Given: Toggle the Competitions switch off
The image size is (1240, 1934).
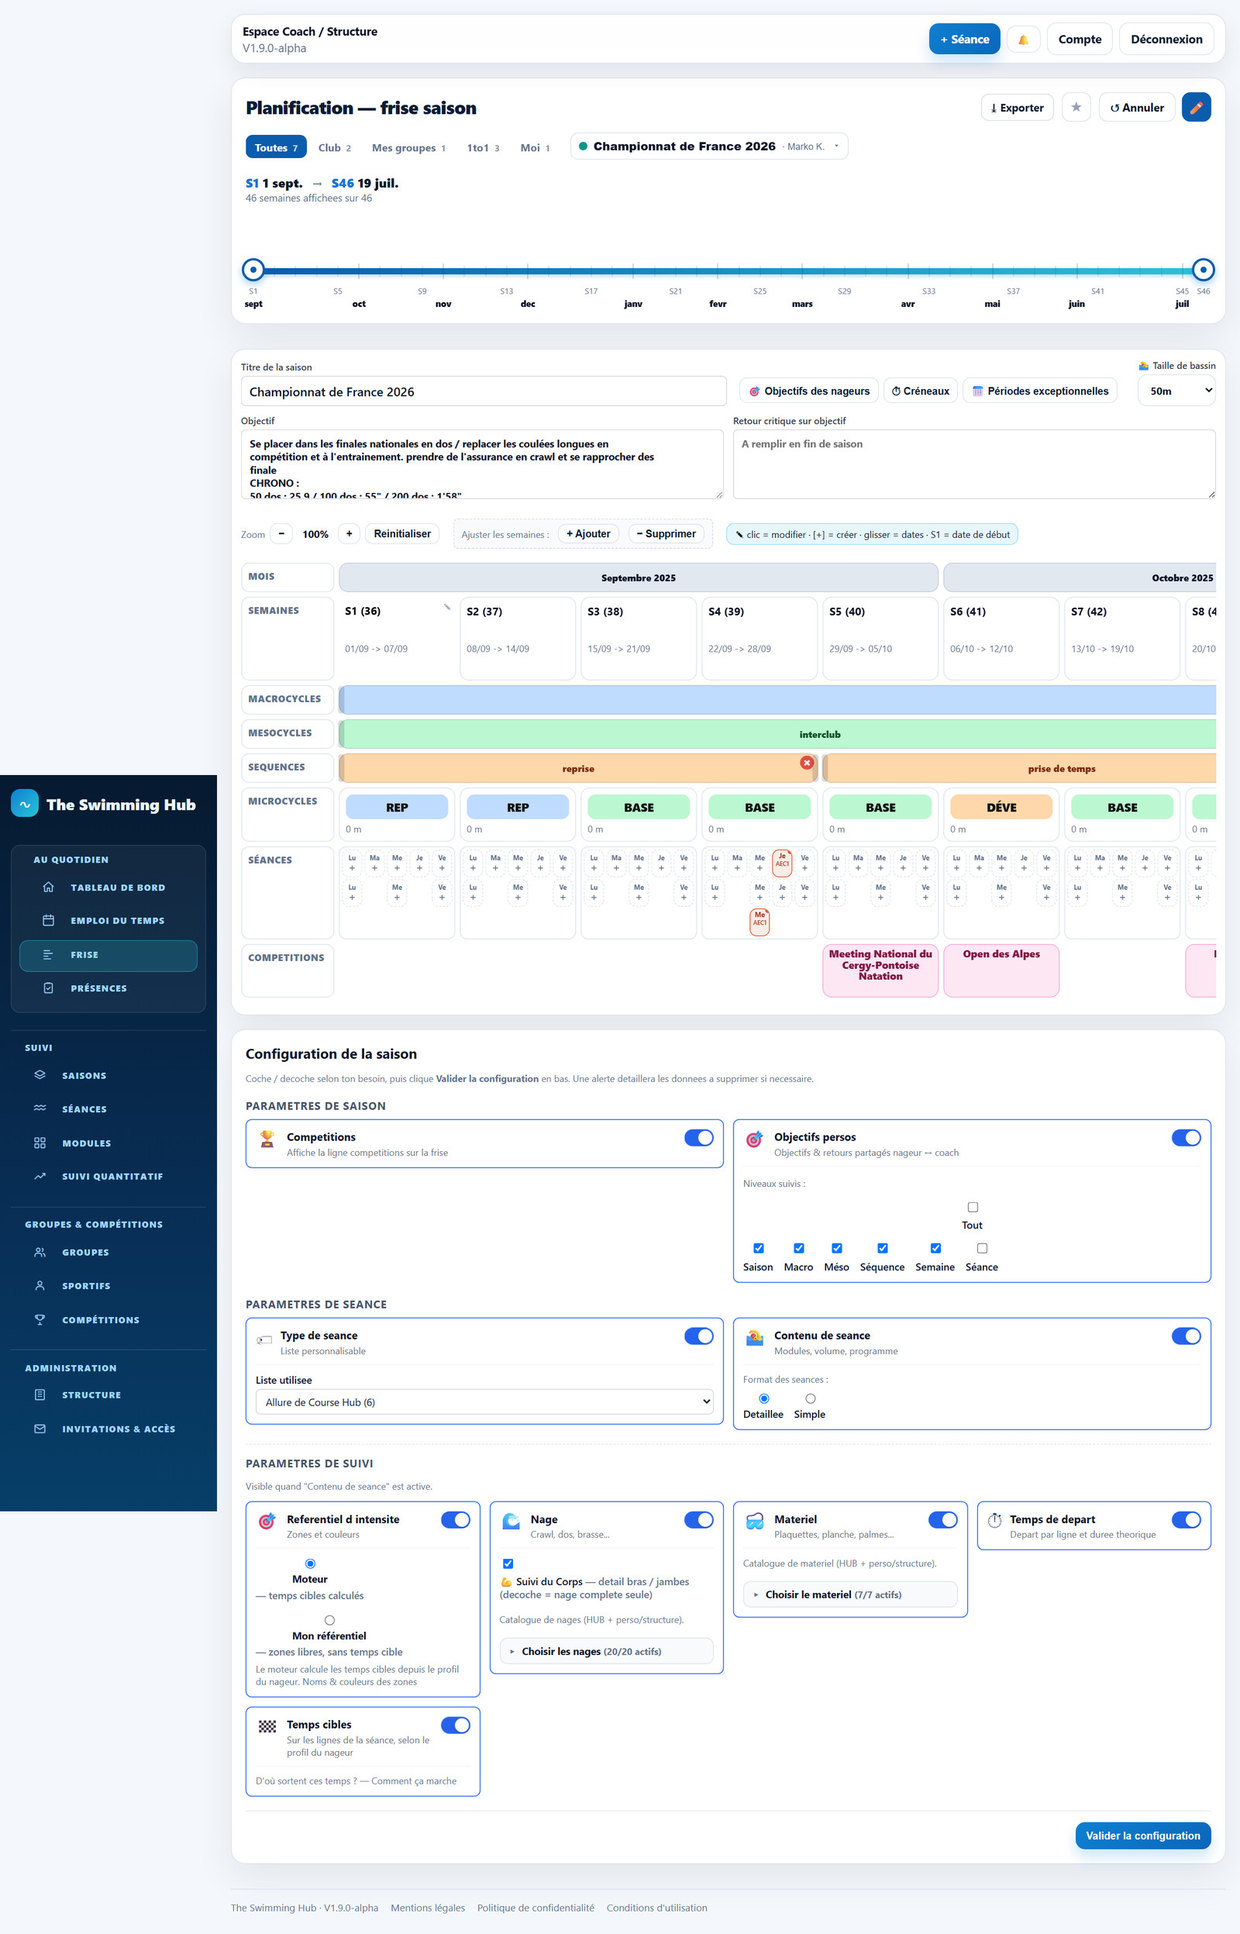Looking at the screenshot, I should pos(699,1138).
